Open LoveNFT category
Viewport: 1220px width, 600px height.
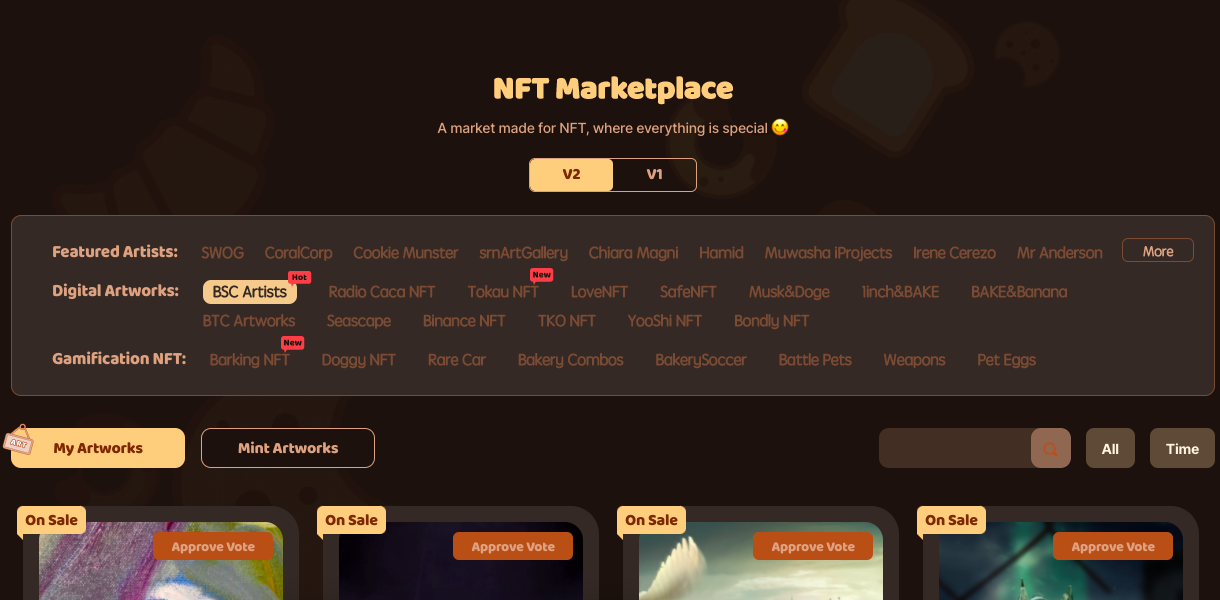pyautogui.click(x=599, y=292)
